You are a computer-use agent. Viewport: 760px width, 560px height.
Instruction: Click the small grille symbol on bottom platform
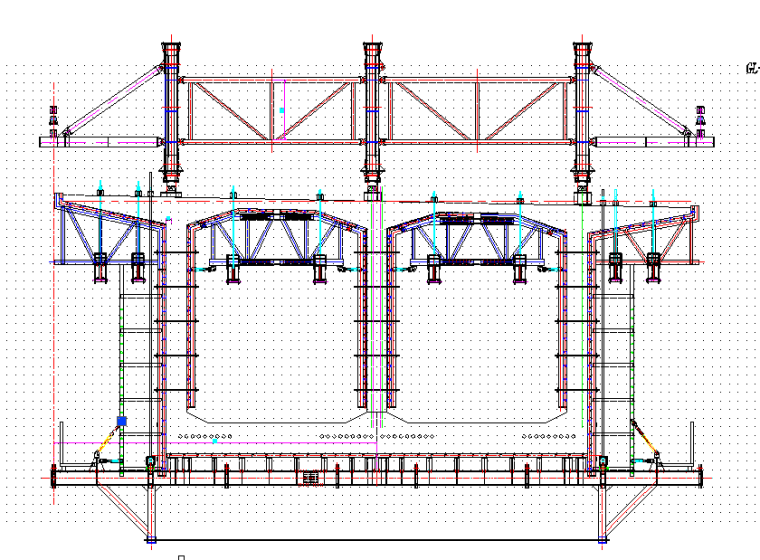click(311, 478)
